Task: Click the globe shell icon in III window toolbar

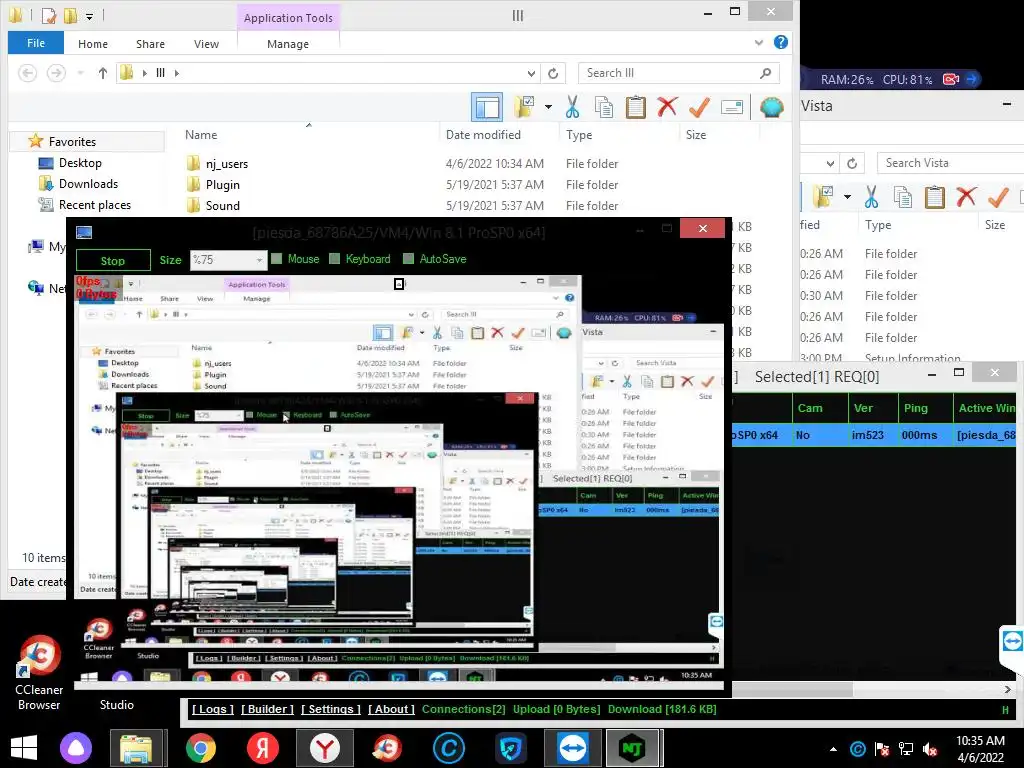Action: 771,107
